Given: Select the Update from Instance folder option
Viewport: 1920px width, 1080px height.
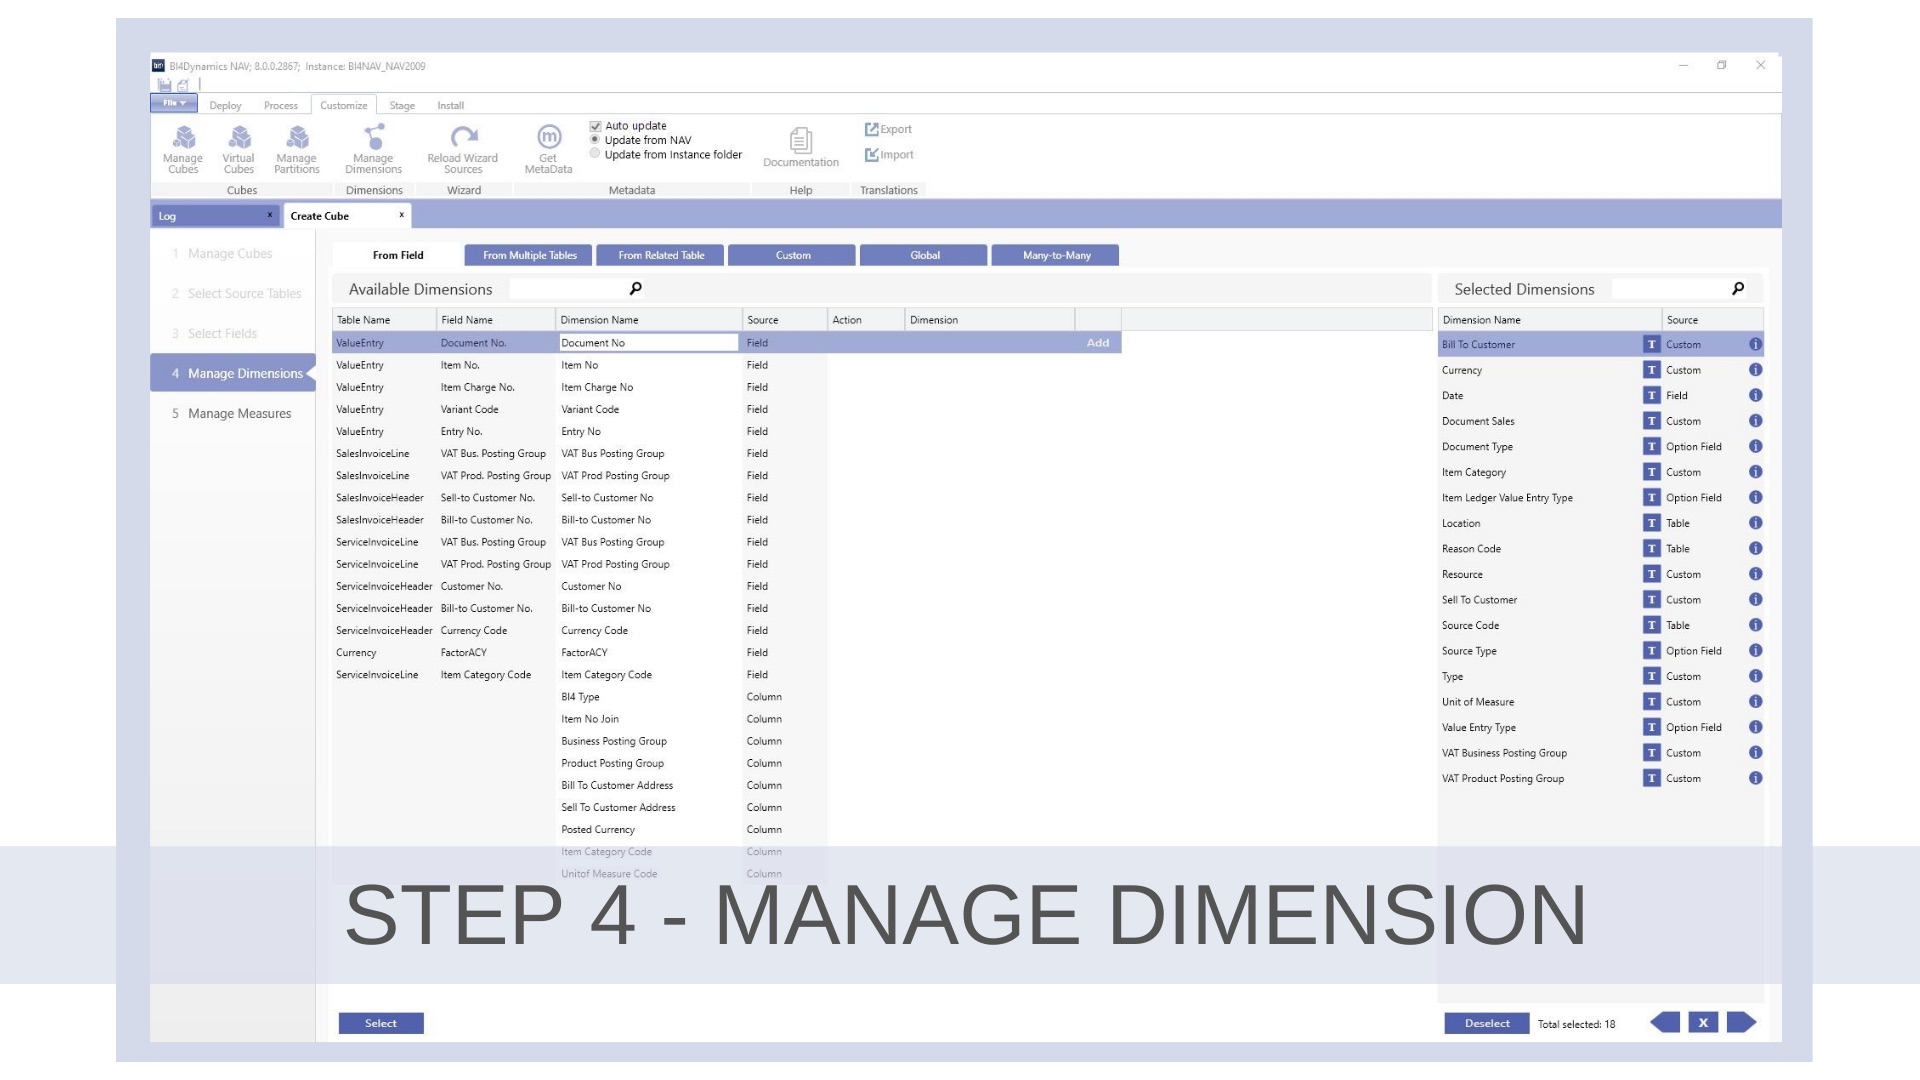Looking at the screenshot, I should click(596, 154).
